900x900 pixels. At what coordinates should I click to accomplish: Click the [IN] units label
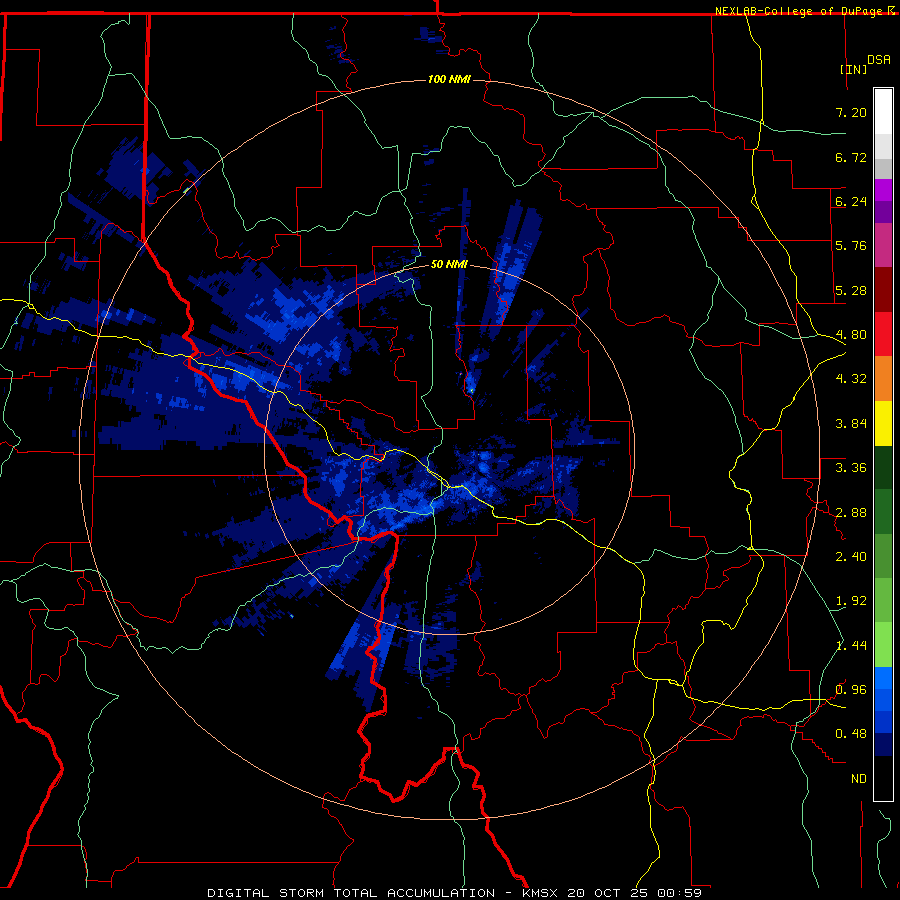point(853,69)
